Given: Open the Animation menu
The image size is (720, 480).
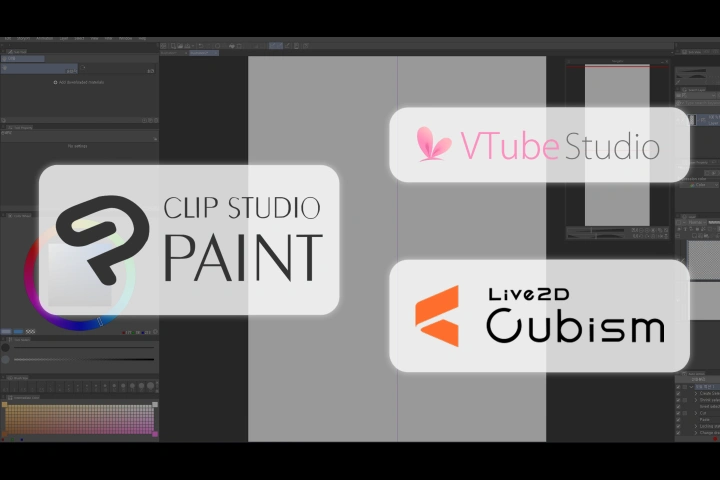Looking at the screenshot, I should [45, 39].
